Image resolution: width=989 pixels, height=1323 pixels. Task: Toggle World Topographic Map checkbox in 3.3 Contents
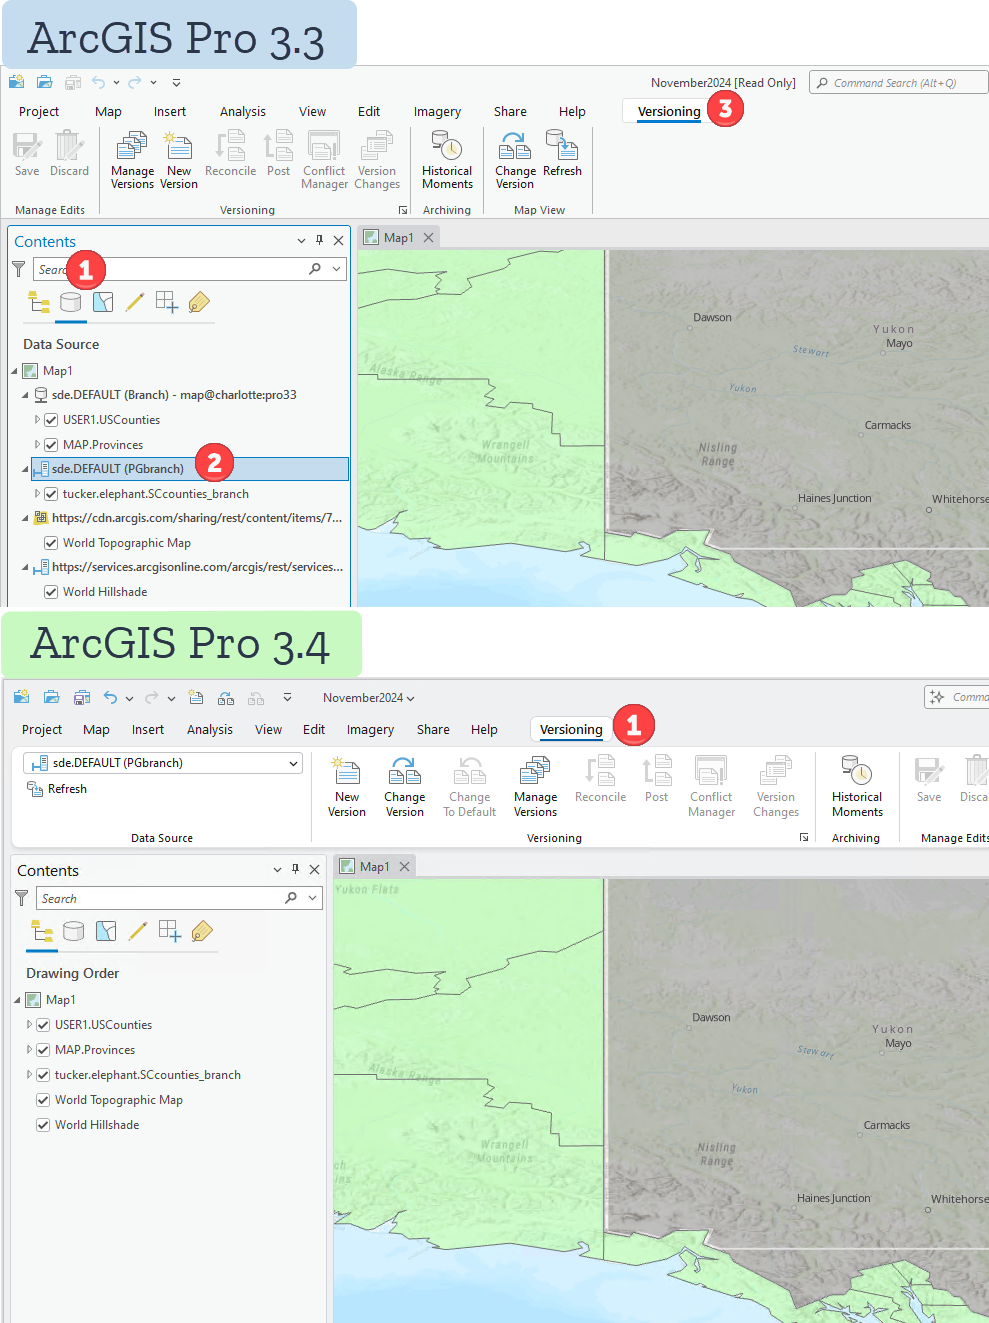pos(51,543)
